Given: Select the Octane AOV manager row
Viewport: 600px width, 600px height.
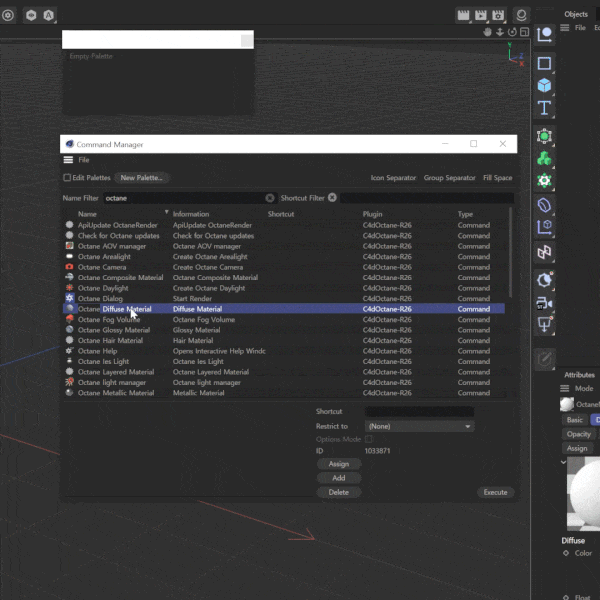Looking at the screenshot, I should coord(284,246).
